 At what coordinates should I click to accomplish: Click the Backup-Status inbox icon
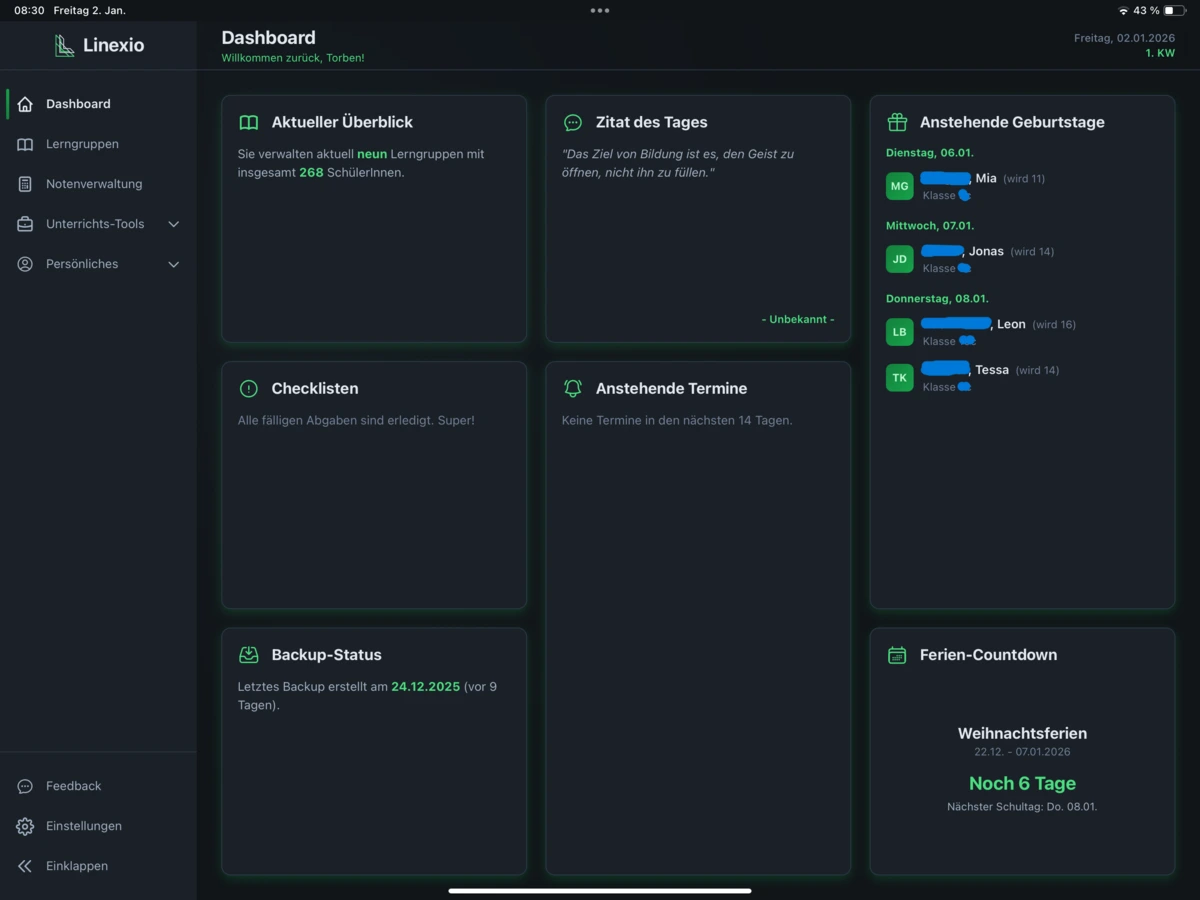(x=249, y=655)
